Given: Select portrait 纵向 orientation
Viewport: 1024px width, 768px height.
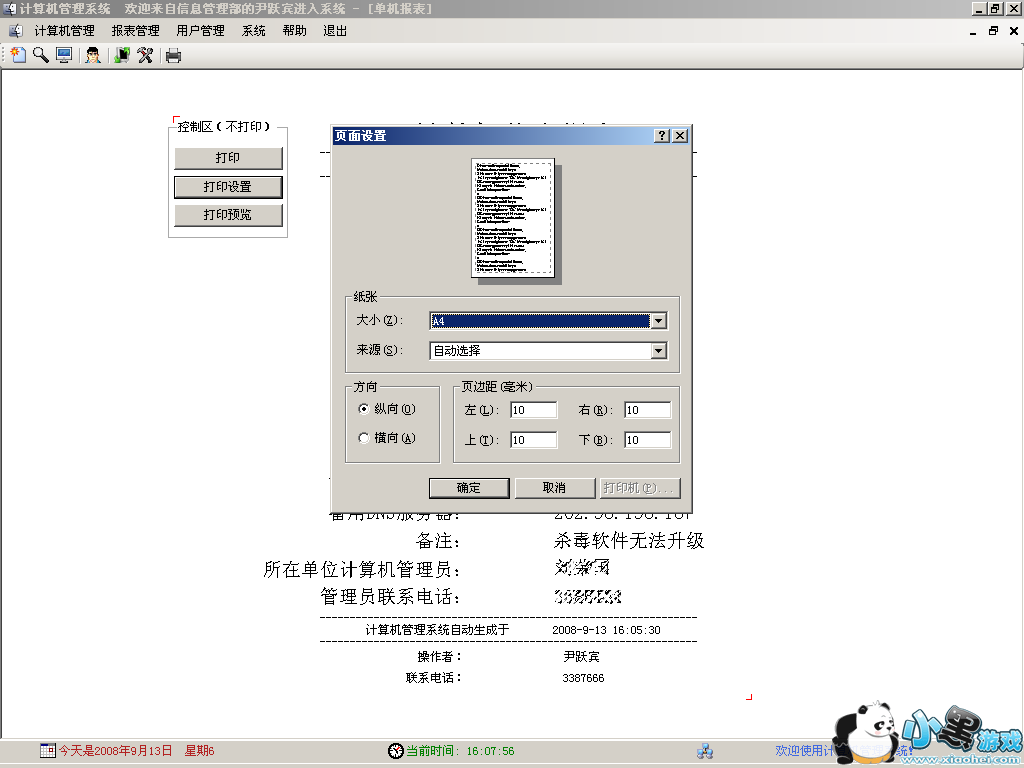Looking at the screenshot, I should 364,409.
